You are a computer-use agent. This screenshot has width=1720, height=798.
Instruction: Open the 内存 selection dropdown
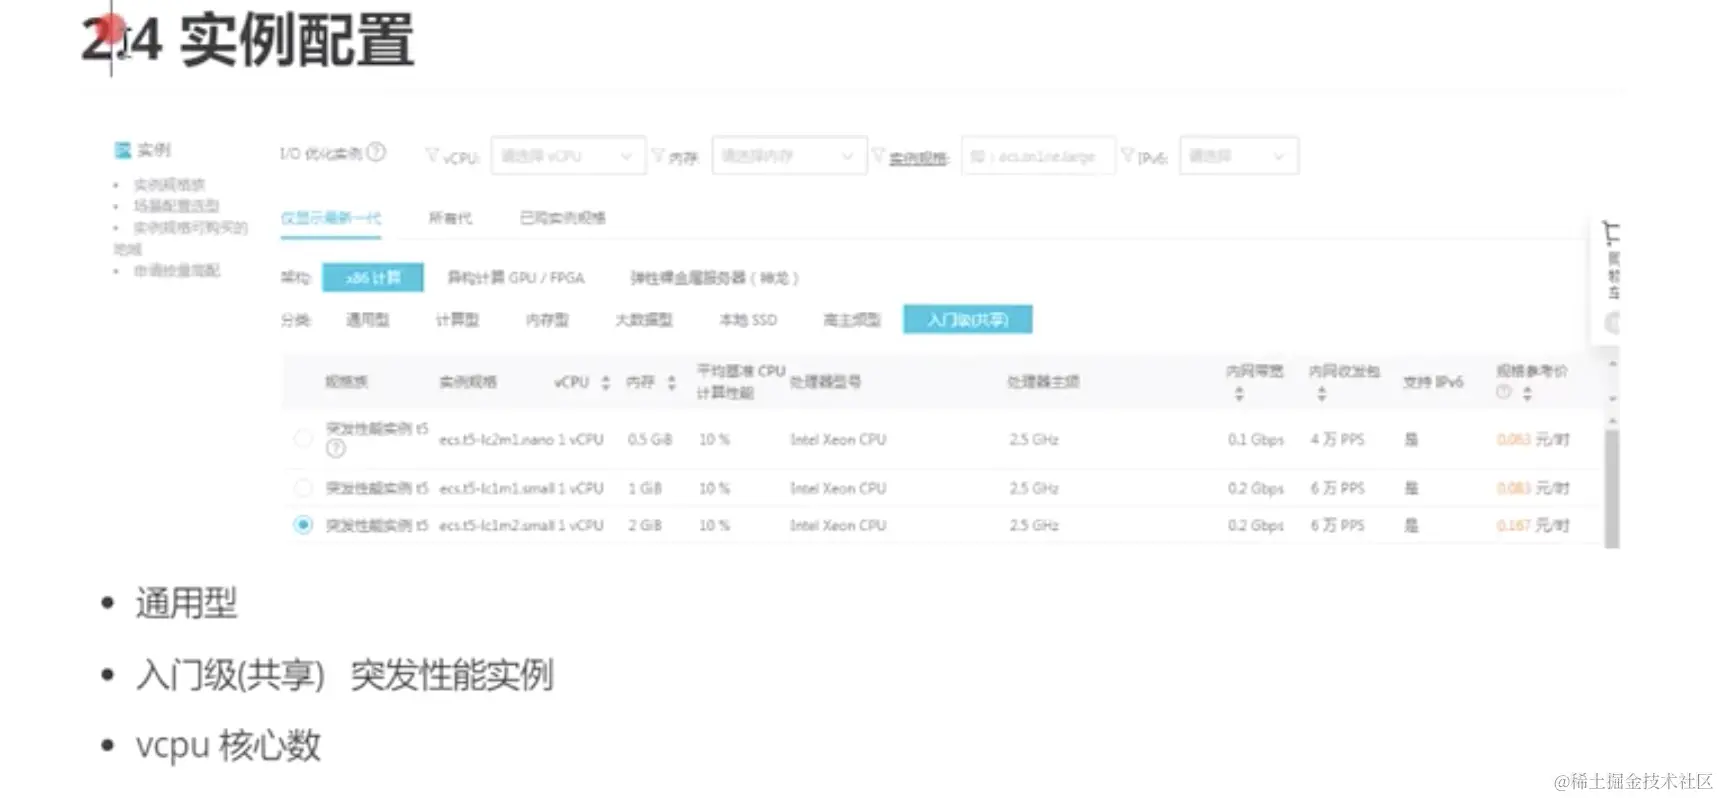789,156
